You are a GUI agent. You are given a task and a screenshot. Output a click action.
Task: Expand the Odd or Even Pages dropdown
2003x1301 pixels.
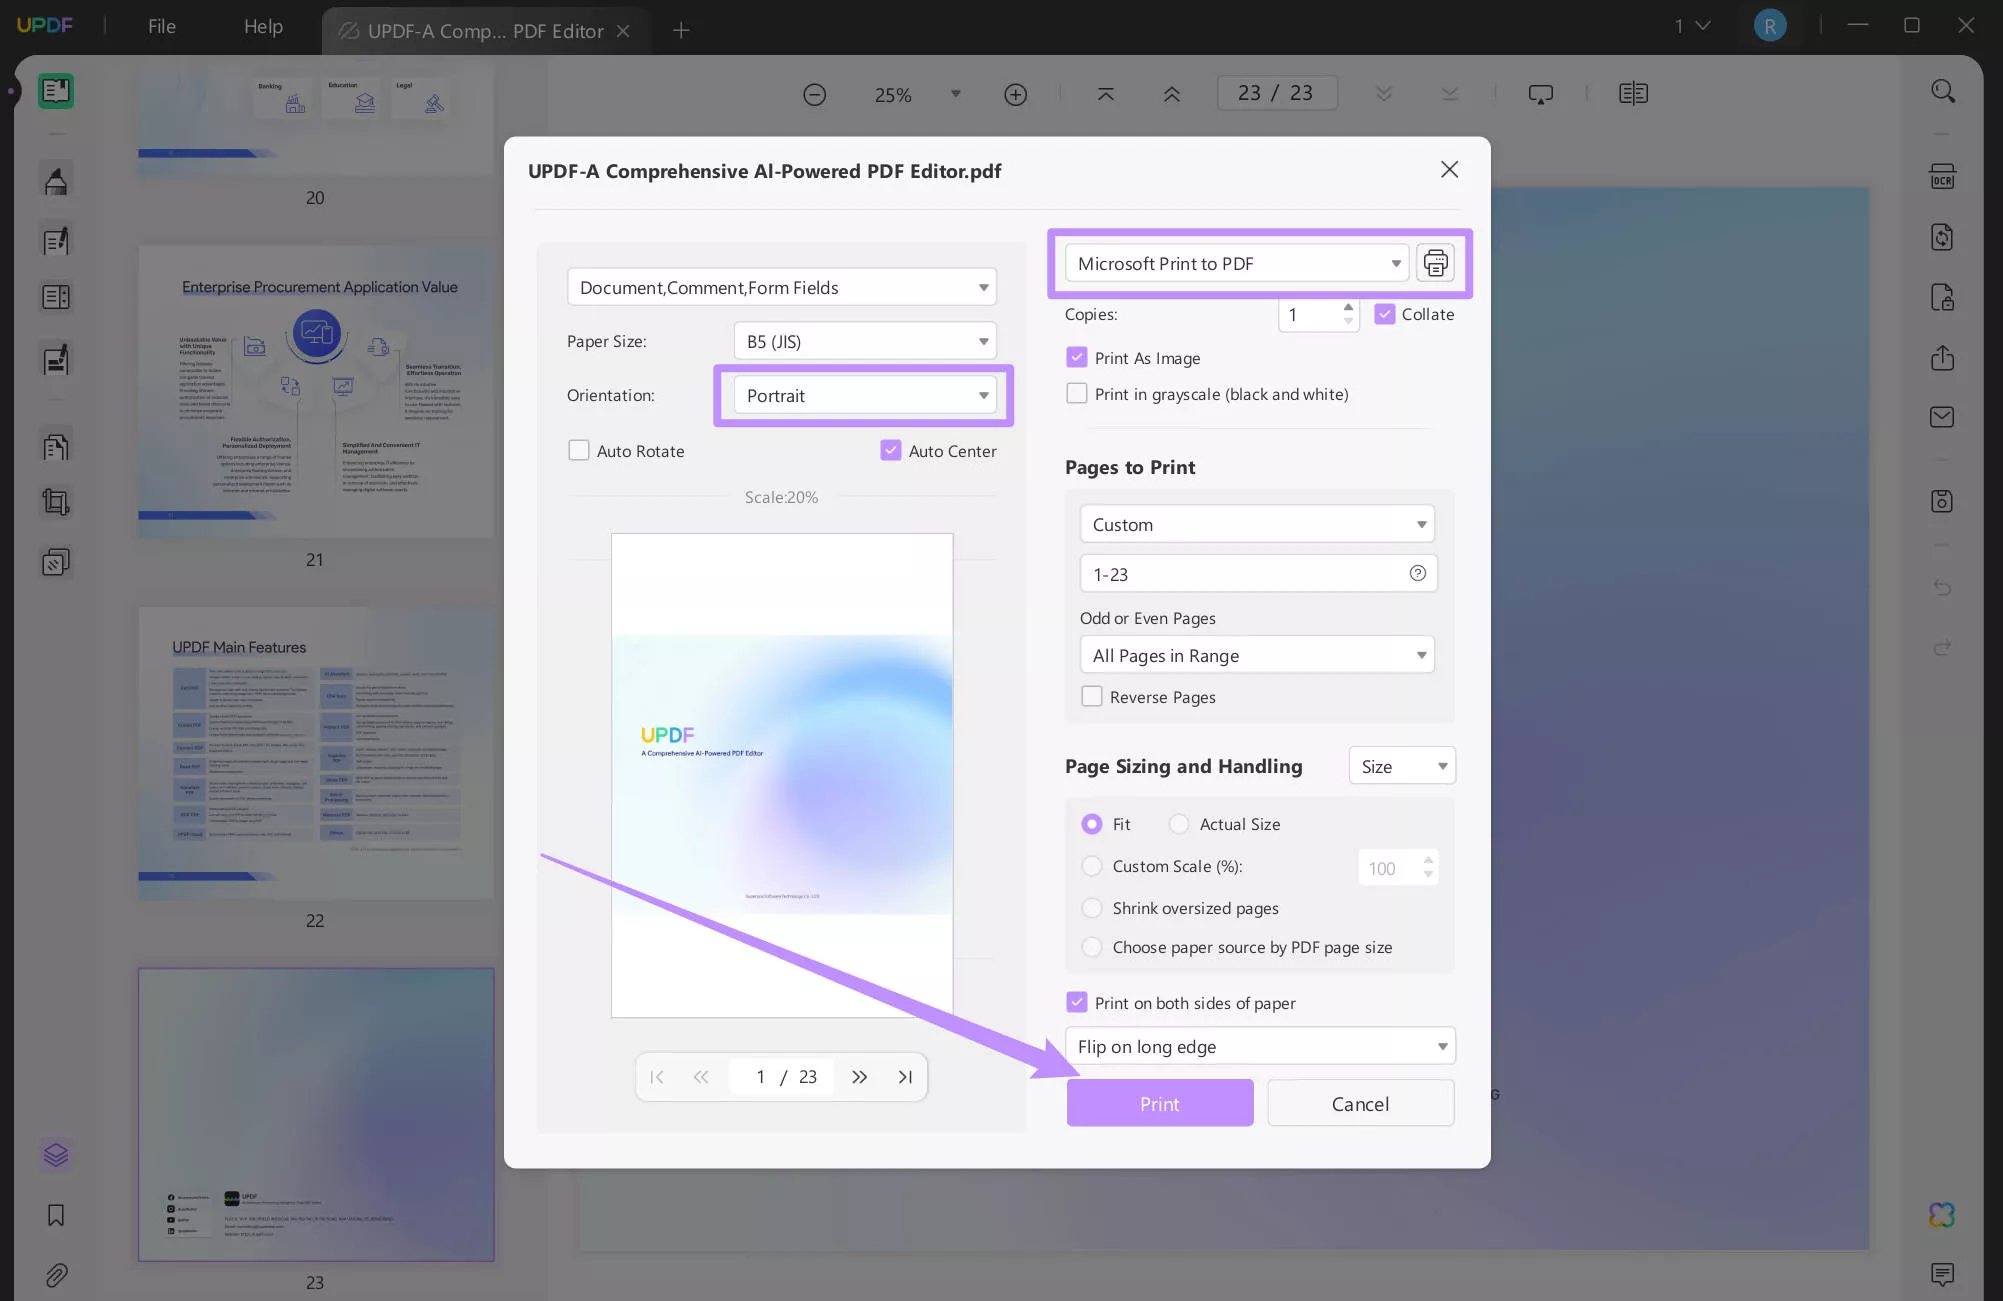1256,654
